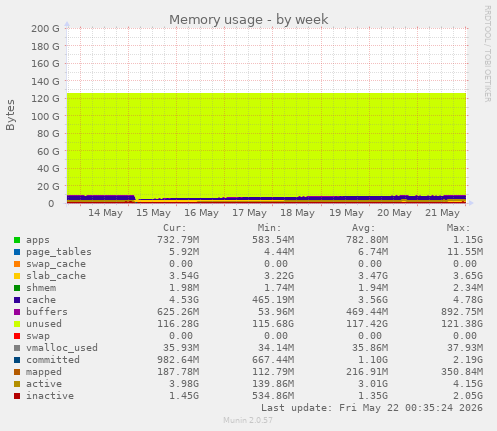The height and width of the screenshot is (431, 497).
Task: Click the active current value 3.98G
Action: click(184, 384)
